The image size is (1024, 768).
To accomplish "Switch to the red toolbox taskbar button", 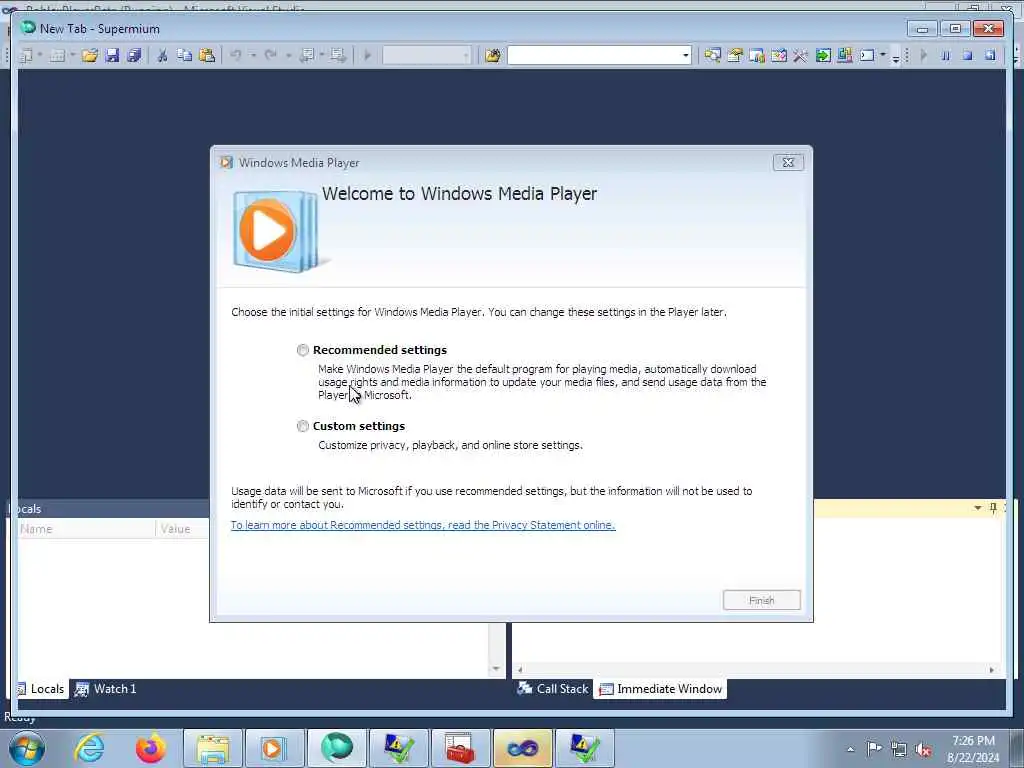I will click(x=460, y=748).
